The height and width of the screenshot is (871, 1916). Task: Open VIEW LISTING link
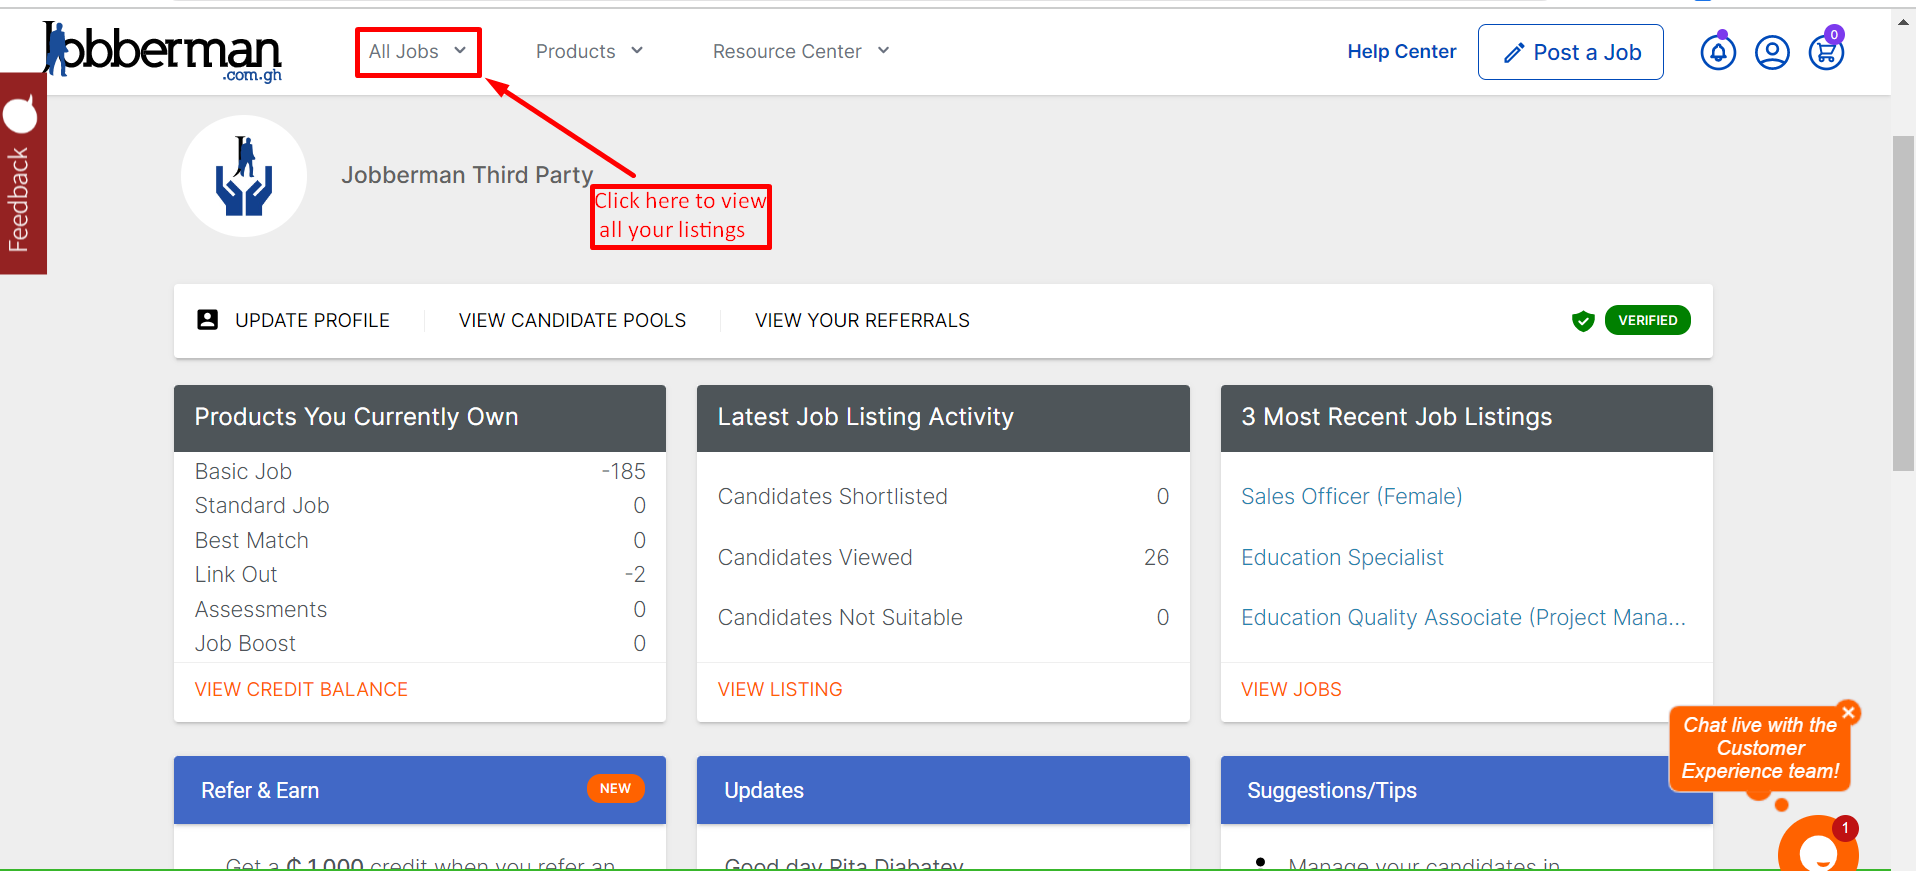click(x=780, y=689)
